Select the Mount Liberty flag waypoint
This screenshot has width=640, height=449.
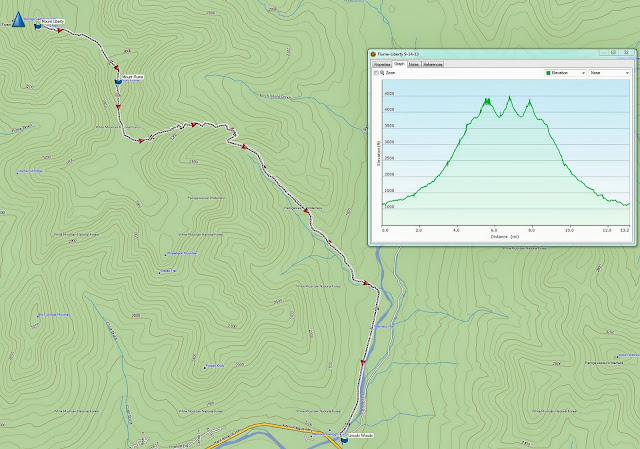38,27
